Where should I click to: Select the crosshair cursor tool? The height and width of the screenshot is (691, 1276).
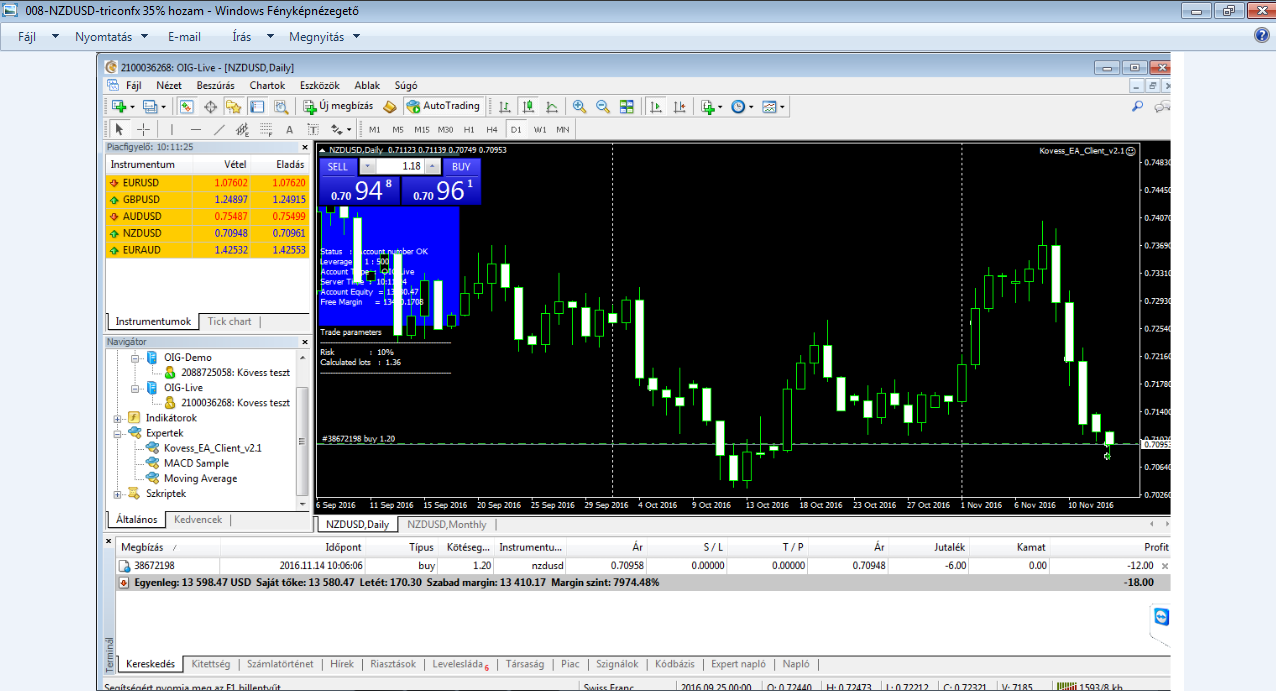coord(143,129)
